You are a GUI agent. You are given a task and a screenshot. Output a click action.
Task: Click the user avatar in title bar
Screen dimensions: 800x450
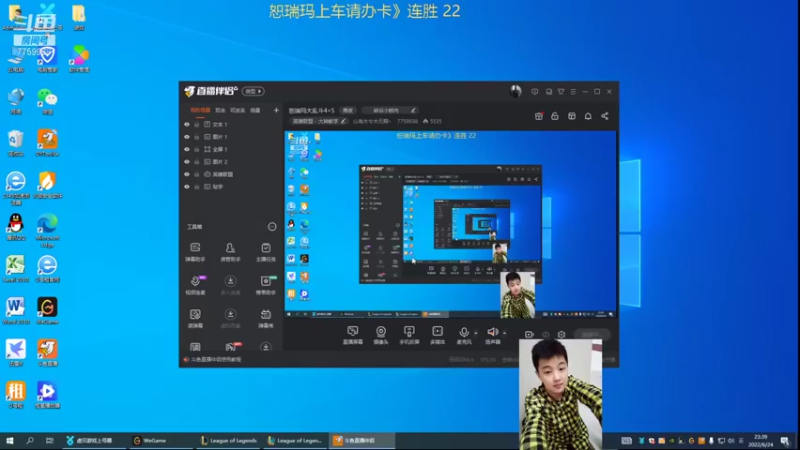[515, 91]
